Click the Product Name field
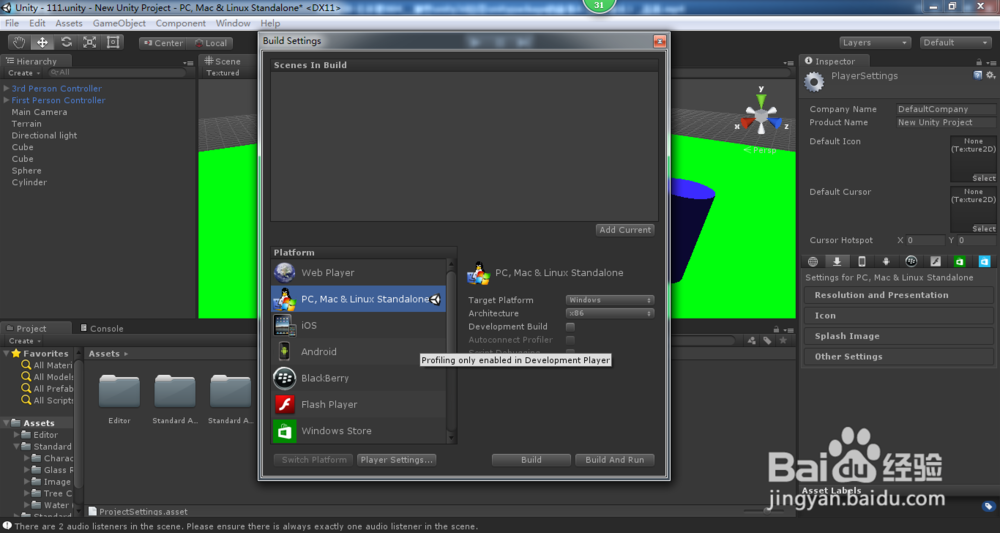The width and height of the screenshot is (1000, 533). tap(946, 122)
